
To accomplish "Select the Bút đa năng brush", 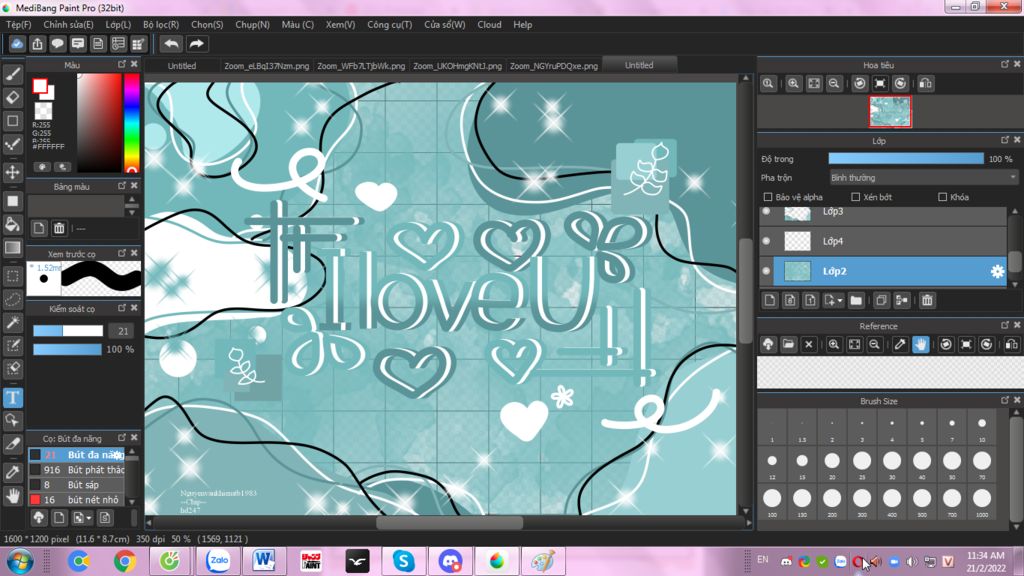I will pyautogui.click(x=76, y=455).
